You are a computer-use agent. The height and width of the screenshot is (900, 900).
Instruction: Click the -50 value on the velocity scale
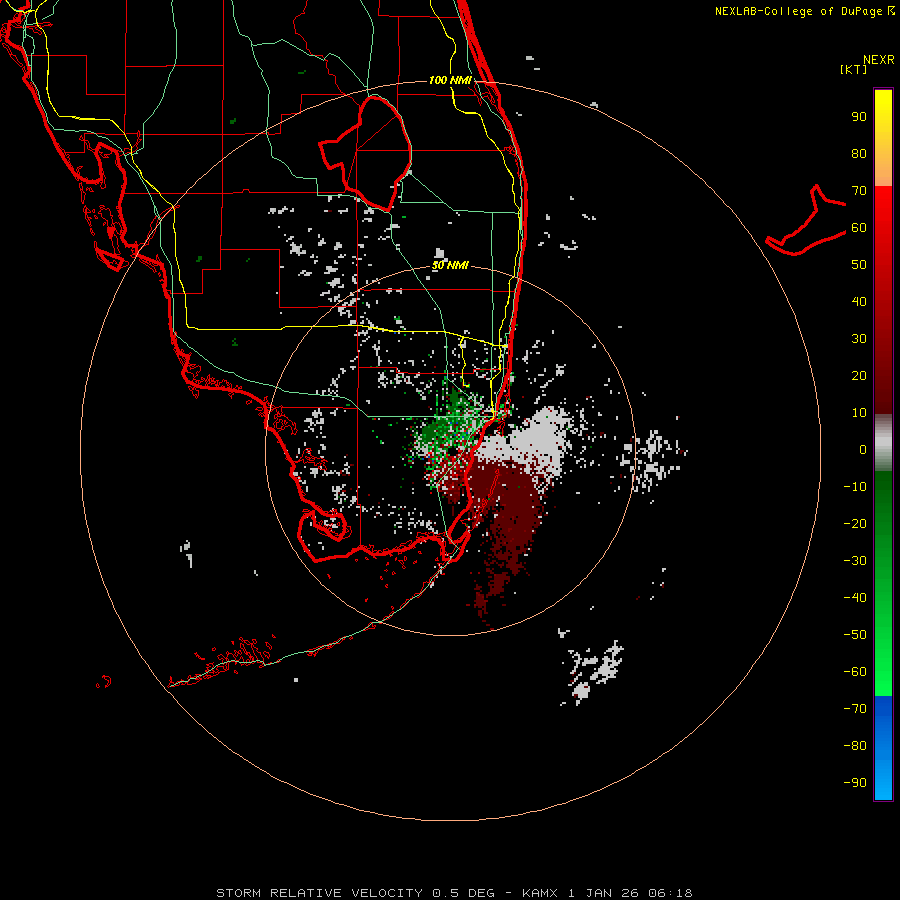click(855, 635)
